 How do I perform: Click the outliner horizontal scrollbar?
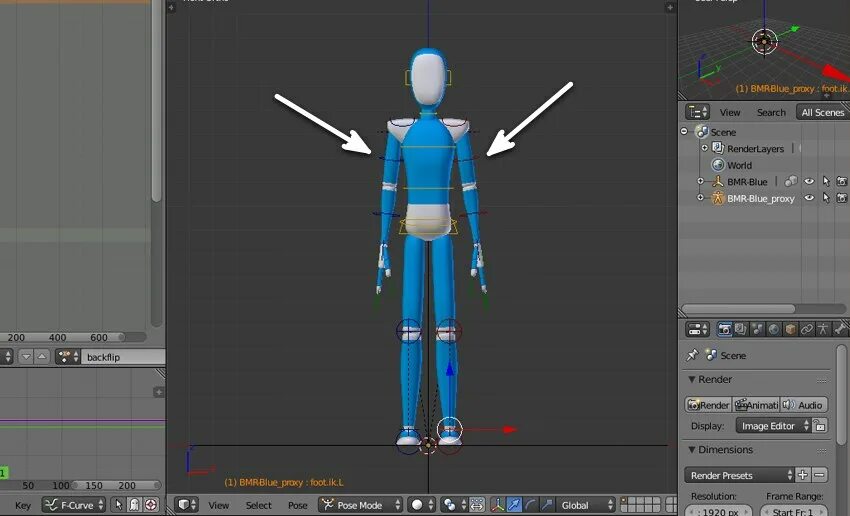pos(738,308)
